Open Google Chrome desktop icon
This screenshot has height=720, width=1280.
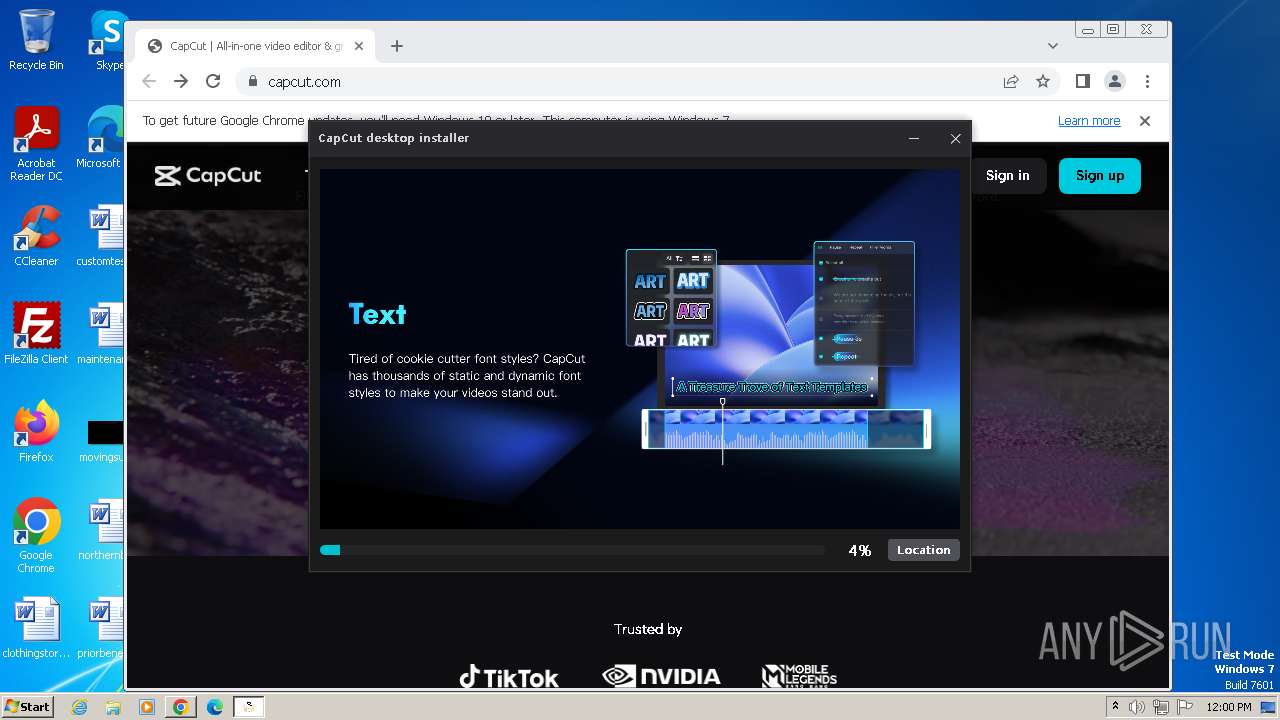coord(36,536)
